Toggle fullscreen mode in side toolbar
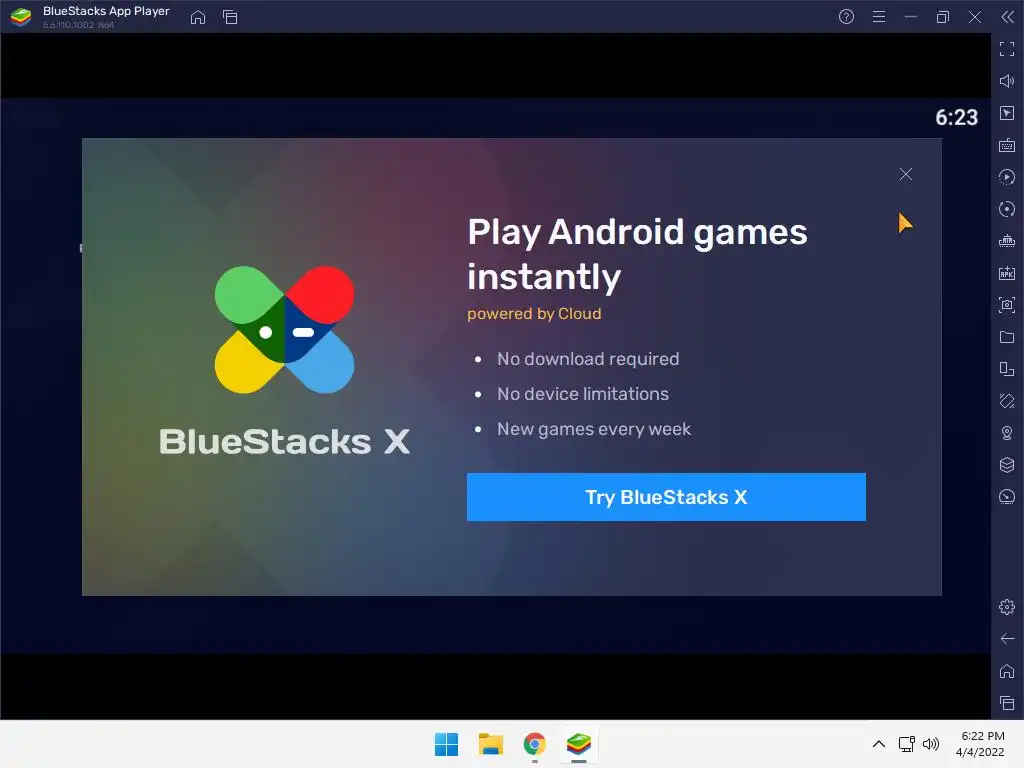 point(1007,49)
